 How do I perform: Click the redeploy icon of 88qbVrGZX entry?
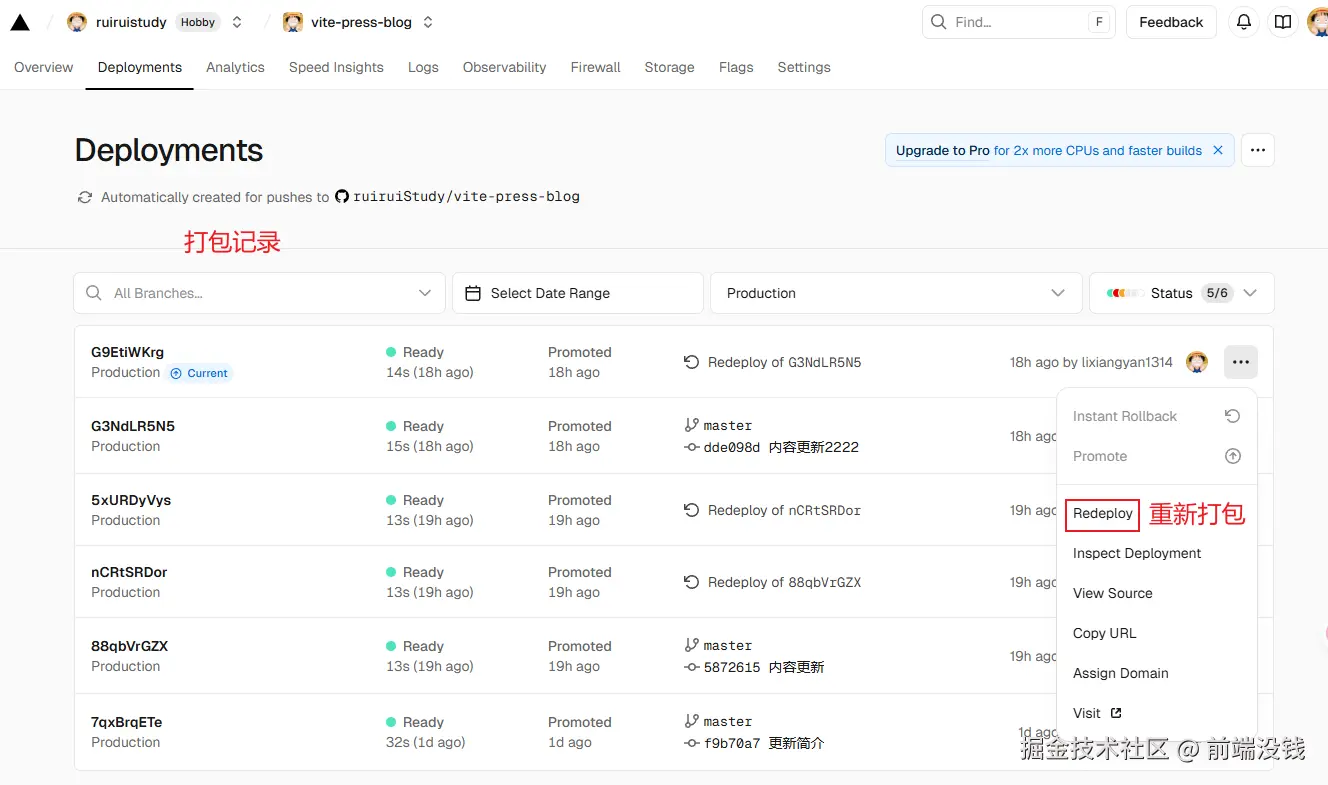pyautogui.click(x=691, y=582)
